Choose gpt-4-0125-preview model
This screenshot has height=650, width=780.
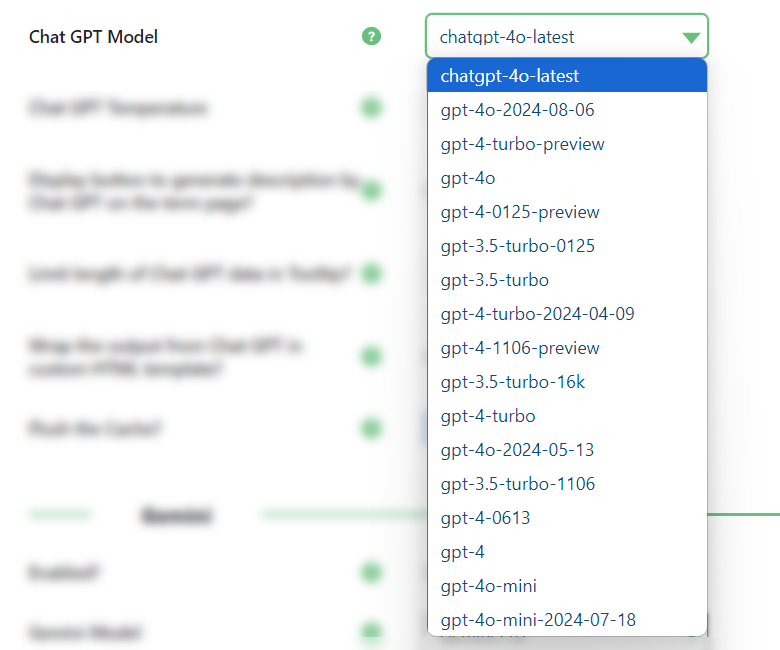[567, 212]
